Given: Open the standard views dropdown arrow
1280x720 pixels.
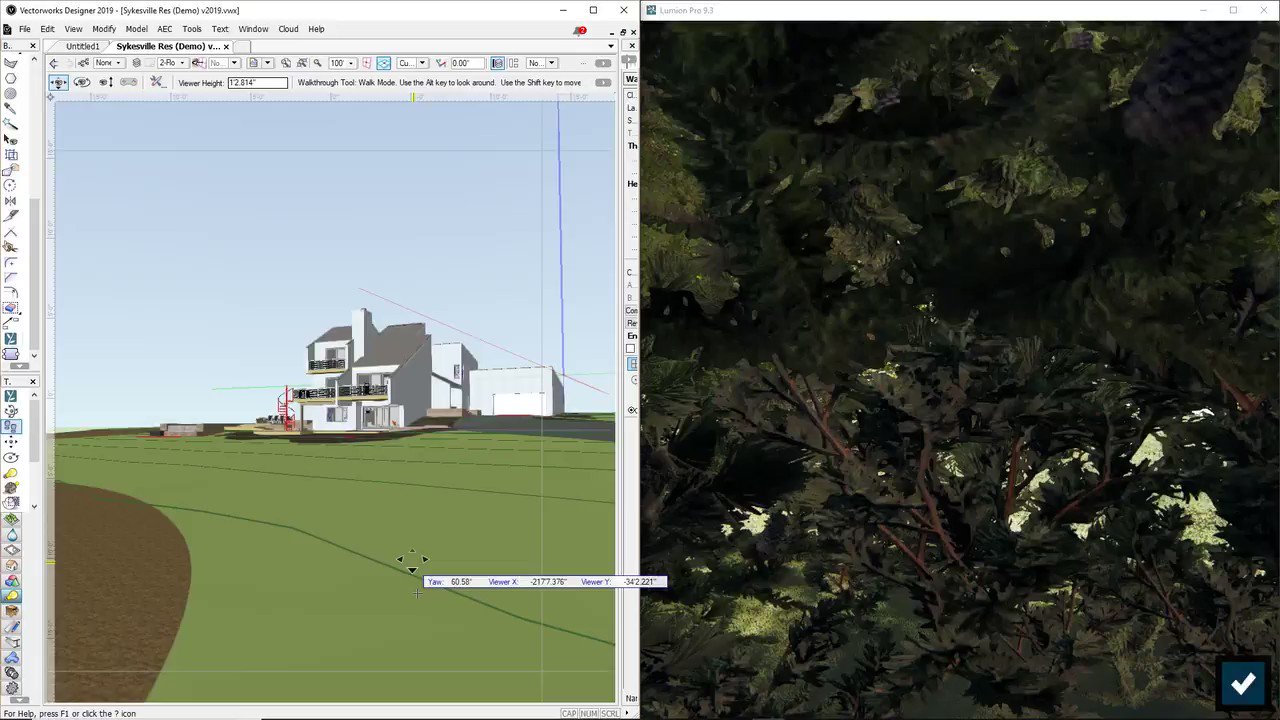Looking at the screenshot, I should pyautogui.click(x=268, y=63).
